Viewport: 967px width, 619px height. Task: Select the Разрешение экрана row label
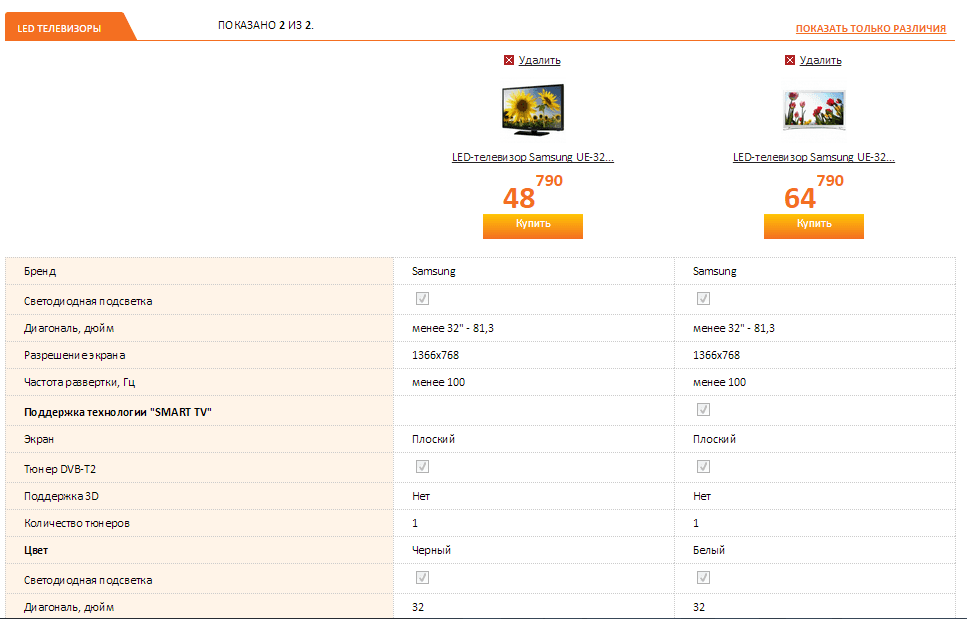point(75,355)
